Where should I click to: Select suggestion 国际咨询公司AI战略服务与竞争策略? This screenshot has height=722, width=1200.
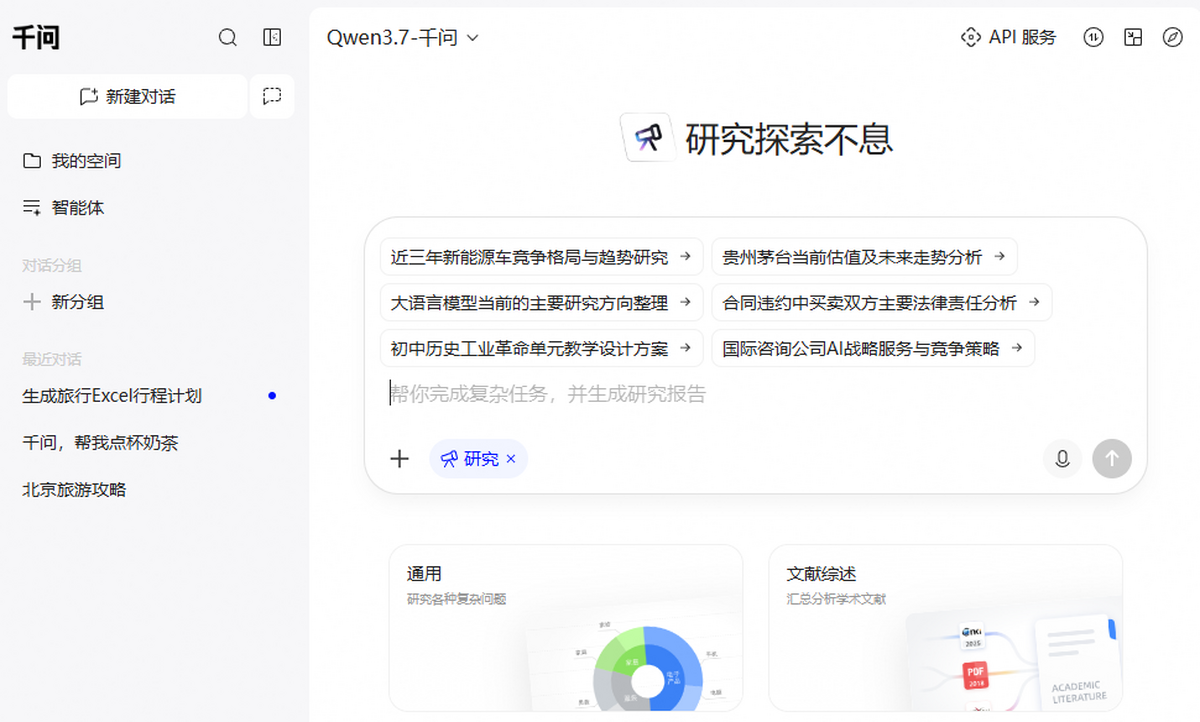[873, 349]
